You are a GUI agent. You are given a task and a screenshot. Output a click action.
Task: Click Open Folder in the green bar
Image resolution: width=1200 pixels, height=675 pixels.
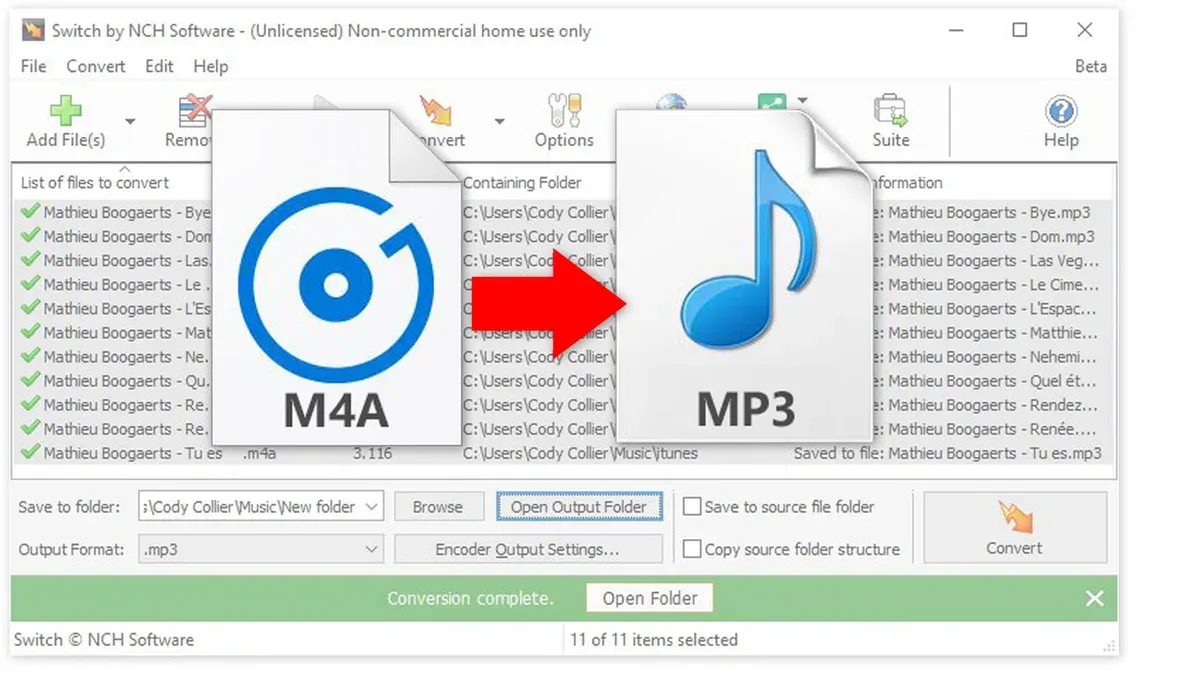(x=650, y=598)
